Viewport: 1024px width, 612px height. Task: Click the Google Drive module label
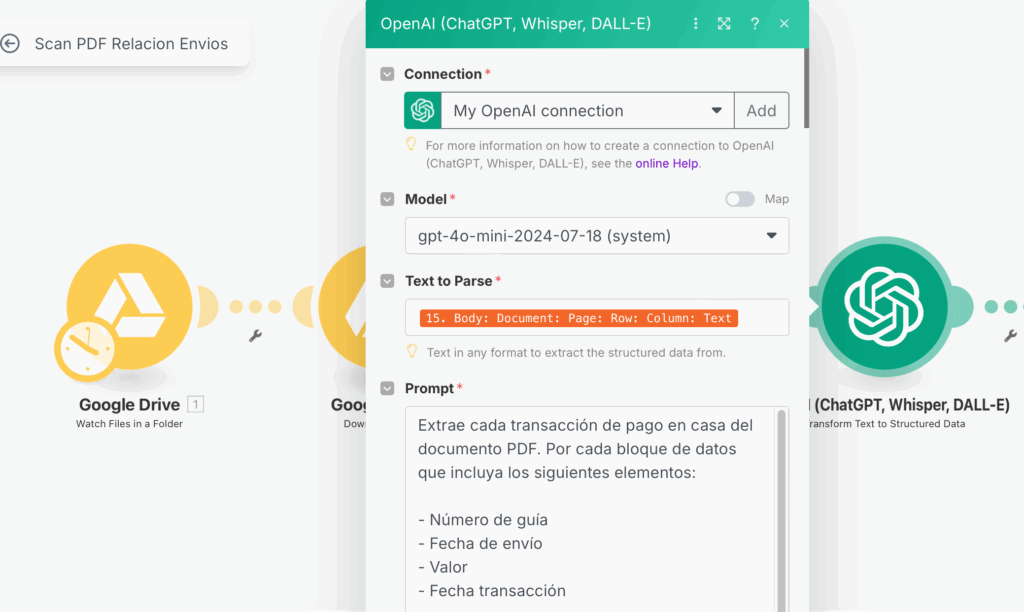[x=129, y=405]
